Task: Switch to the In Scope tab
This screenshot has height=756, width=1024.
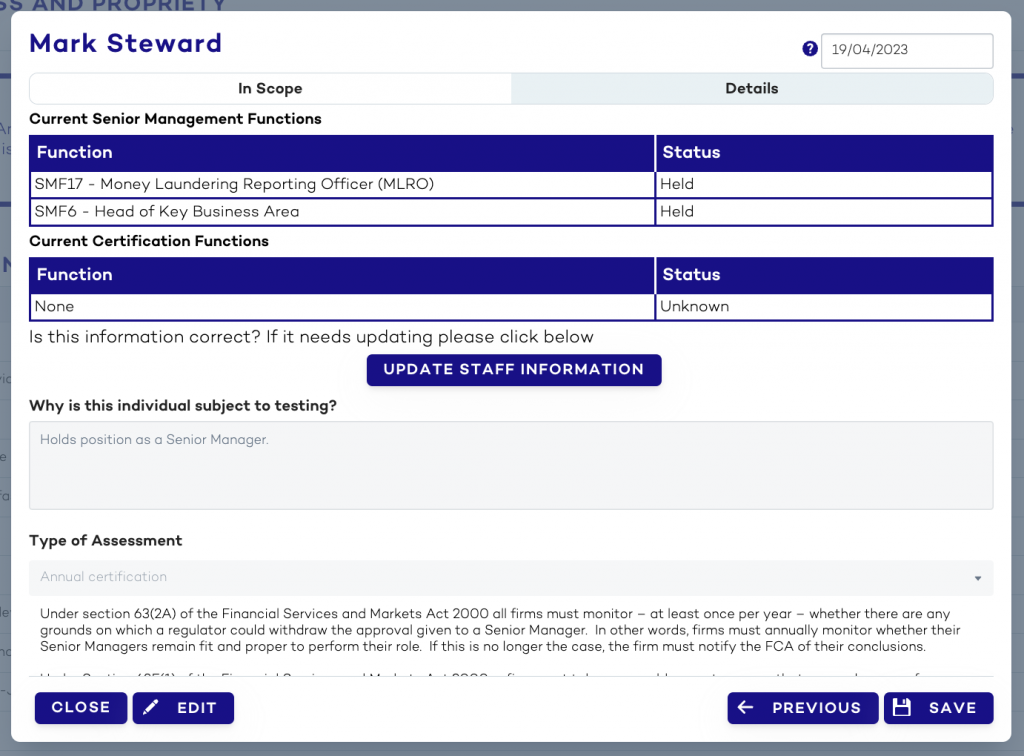Action: coord(270,88)
